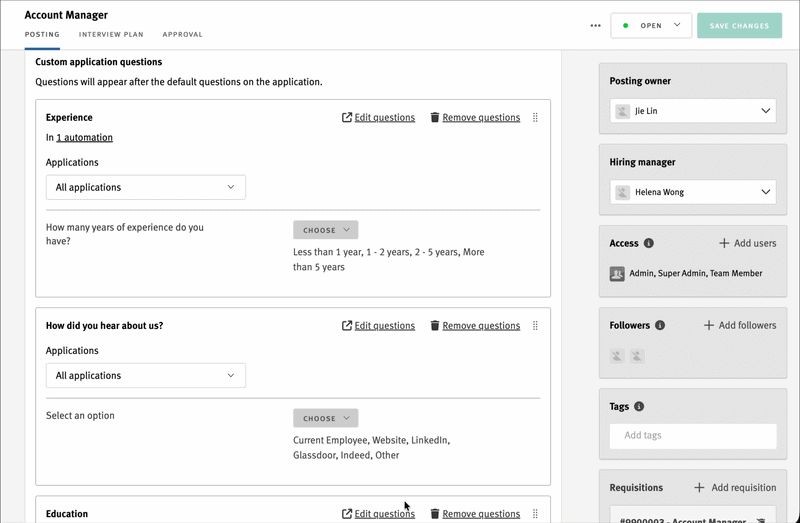Image resolution: width=800 pixels, height=523 pixels.
Task: Expand Hiring manager Helena Wong dropdown
Action: pos(692,192)
